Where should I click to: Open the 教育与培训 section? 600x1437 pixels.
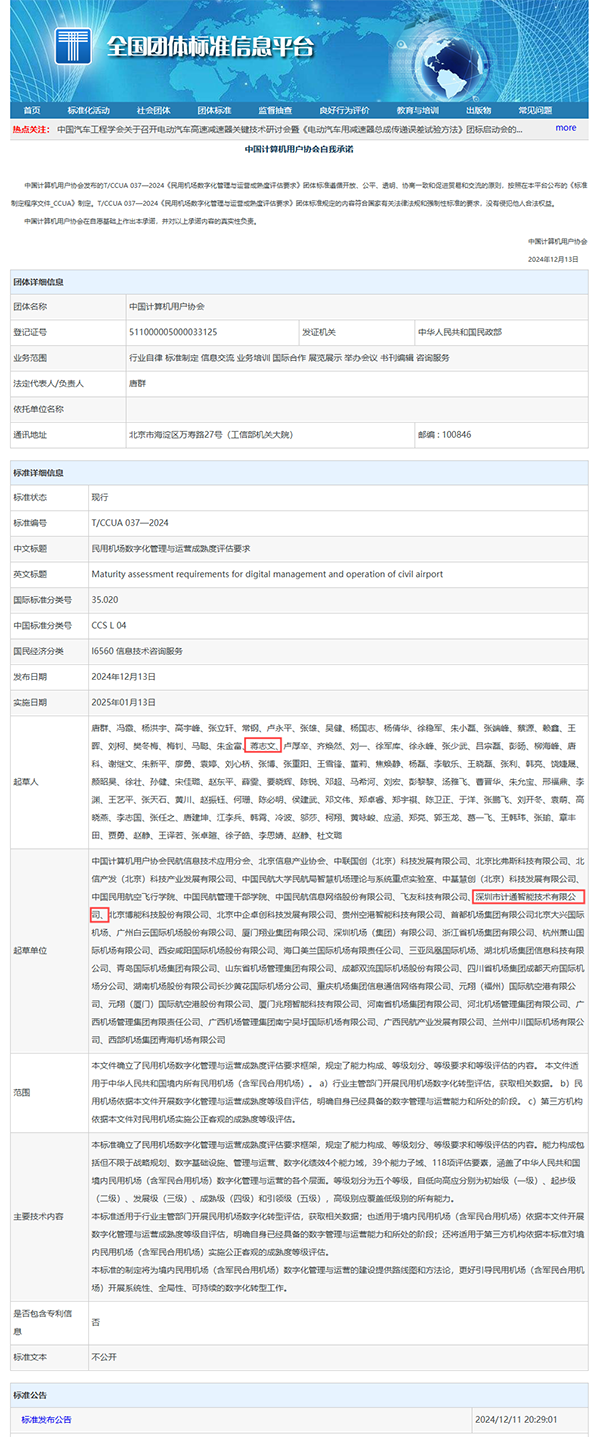click(417, 110)
